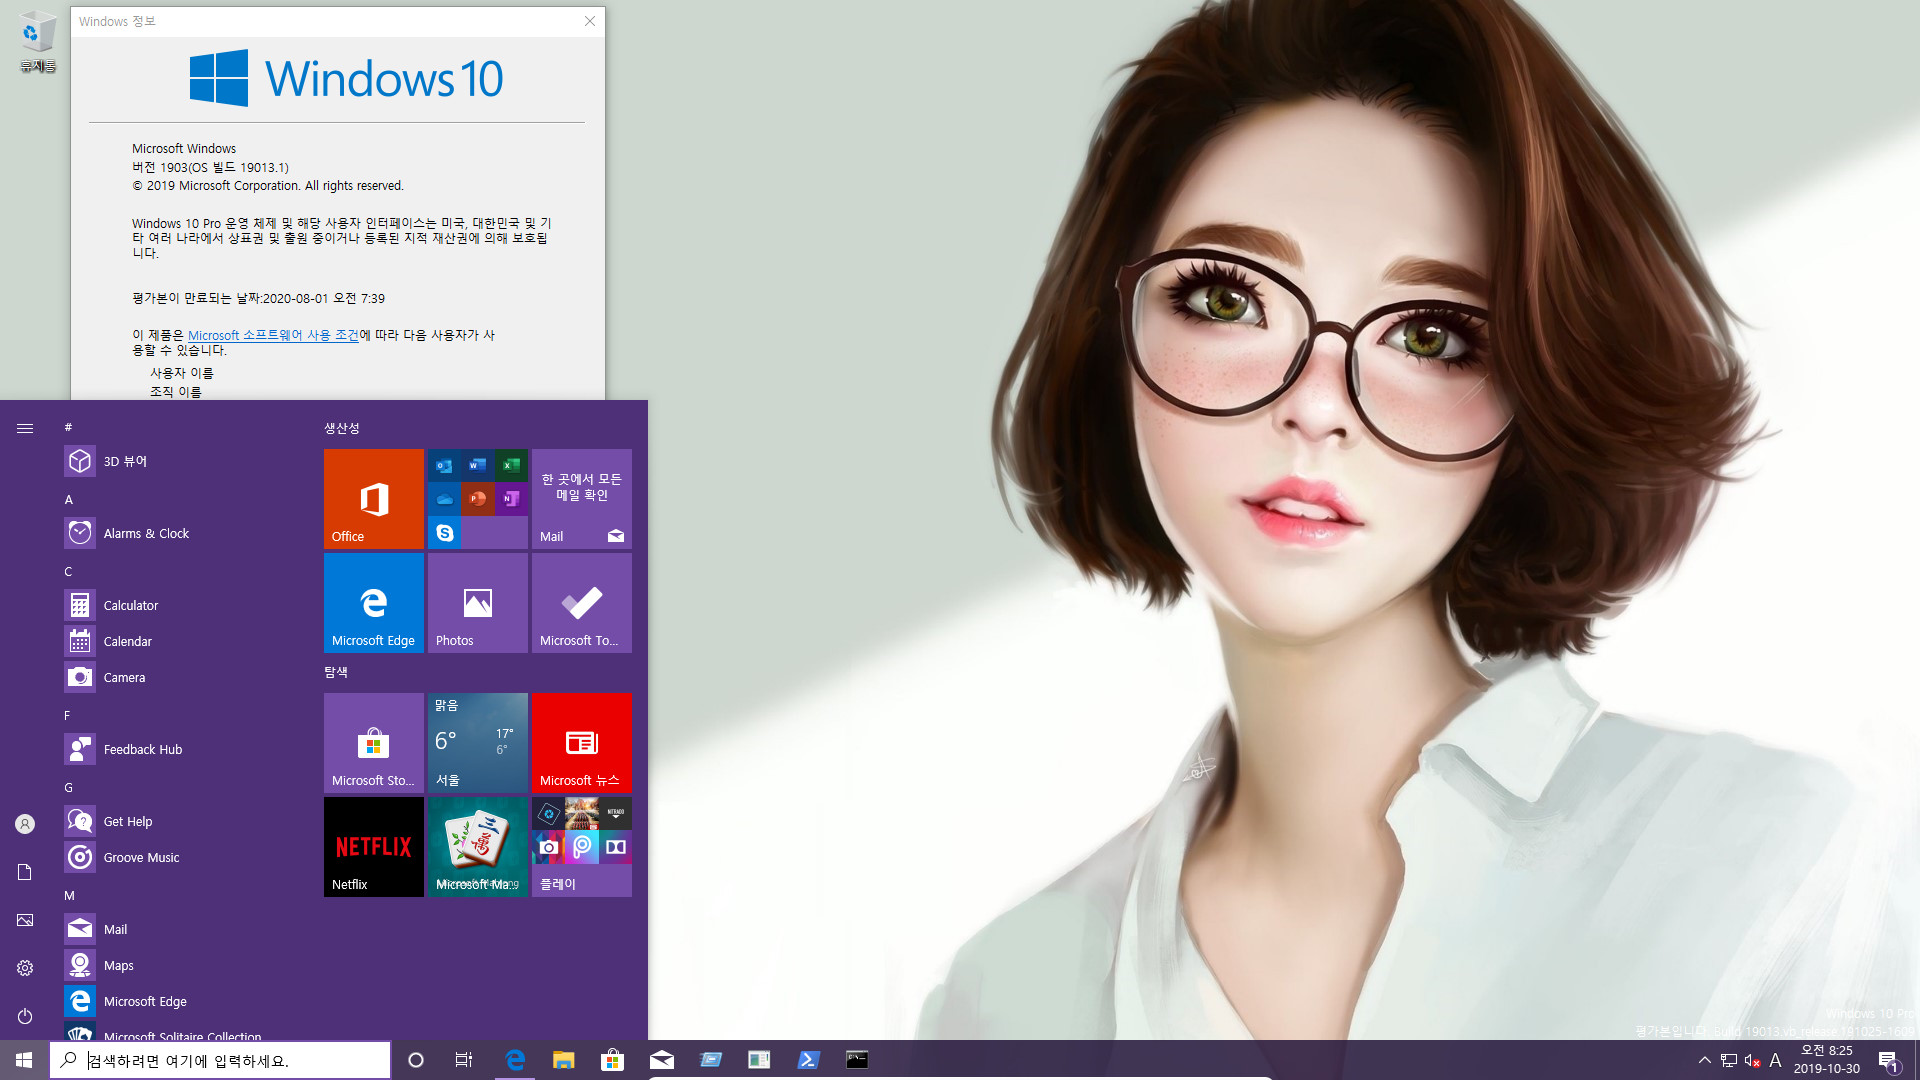Open Microsoft News tile
This screenshot has height=1080, width=1920.
click(581, 742)
